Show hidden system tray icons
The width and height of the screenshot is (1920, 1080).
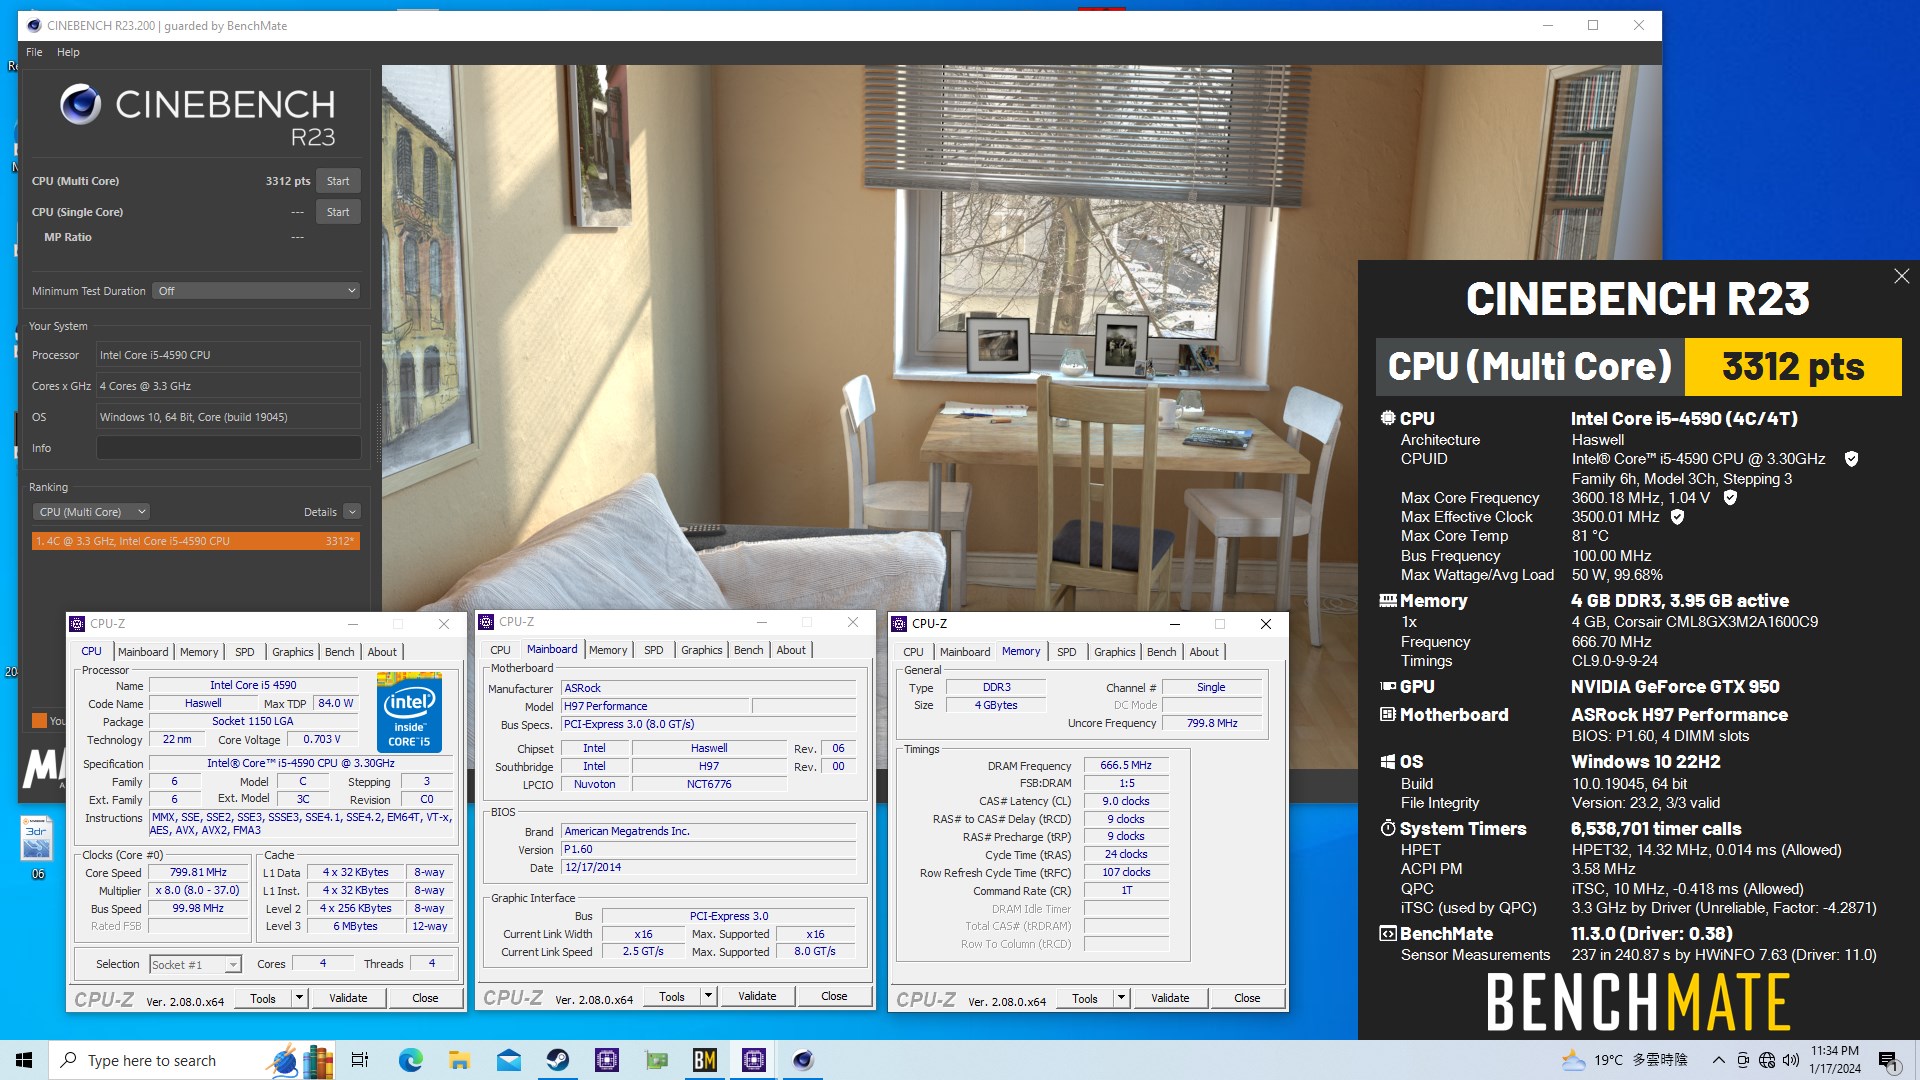coord(1718,1060)
